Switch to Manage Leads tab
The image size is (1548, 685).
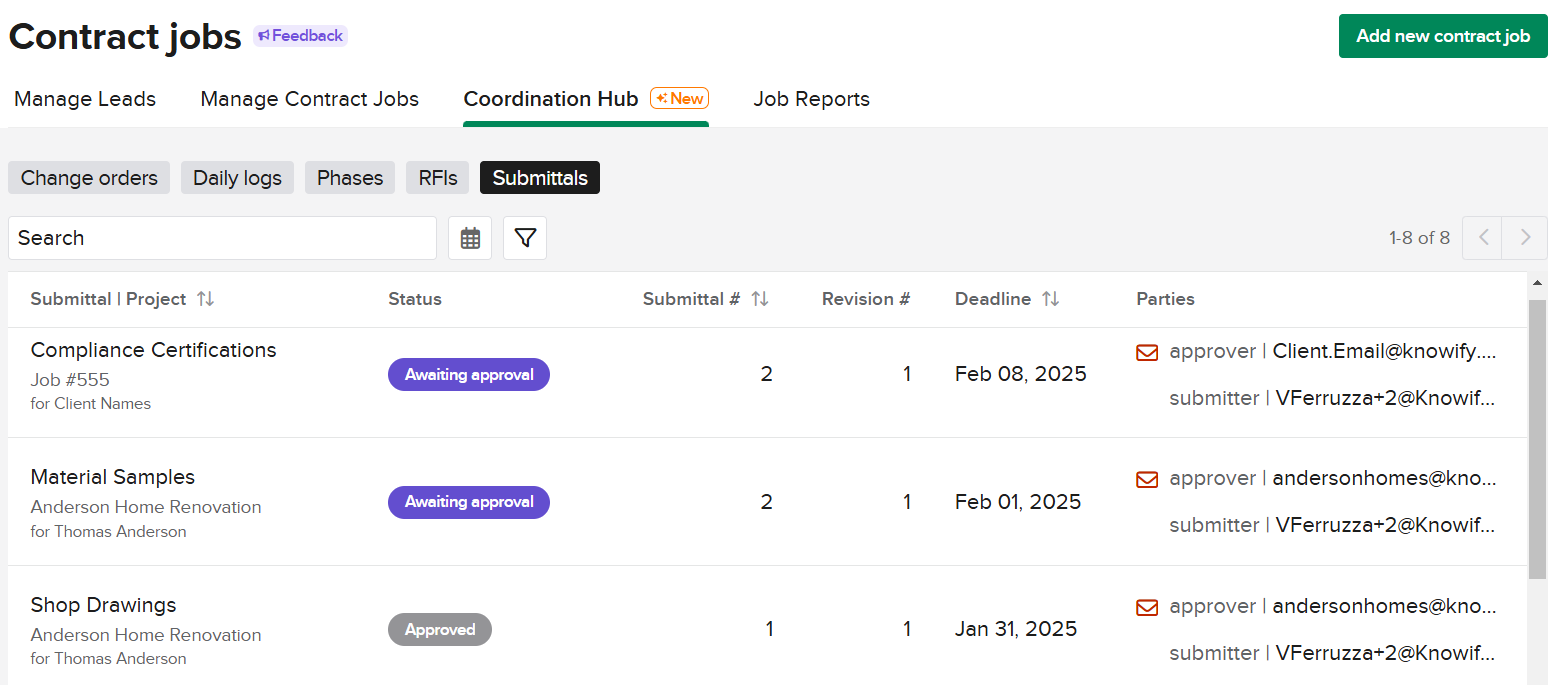(85, 99)
